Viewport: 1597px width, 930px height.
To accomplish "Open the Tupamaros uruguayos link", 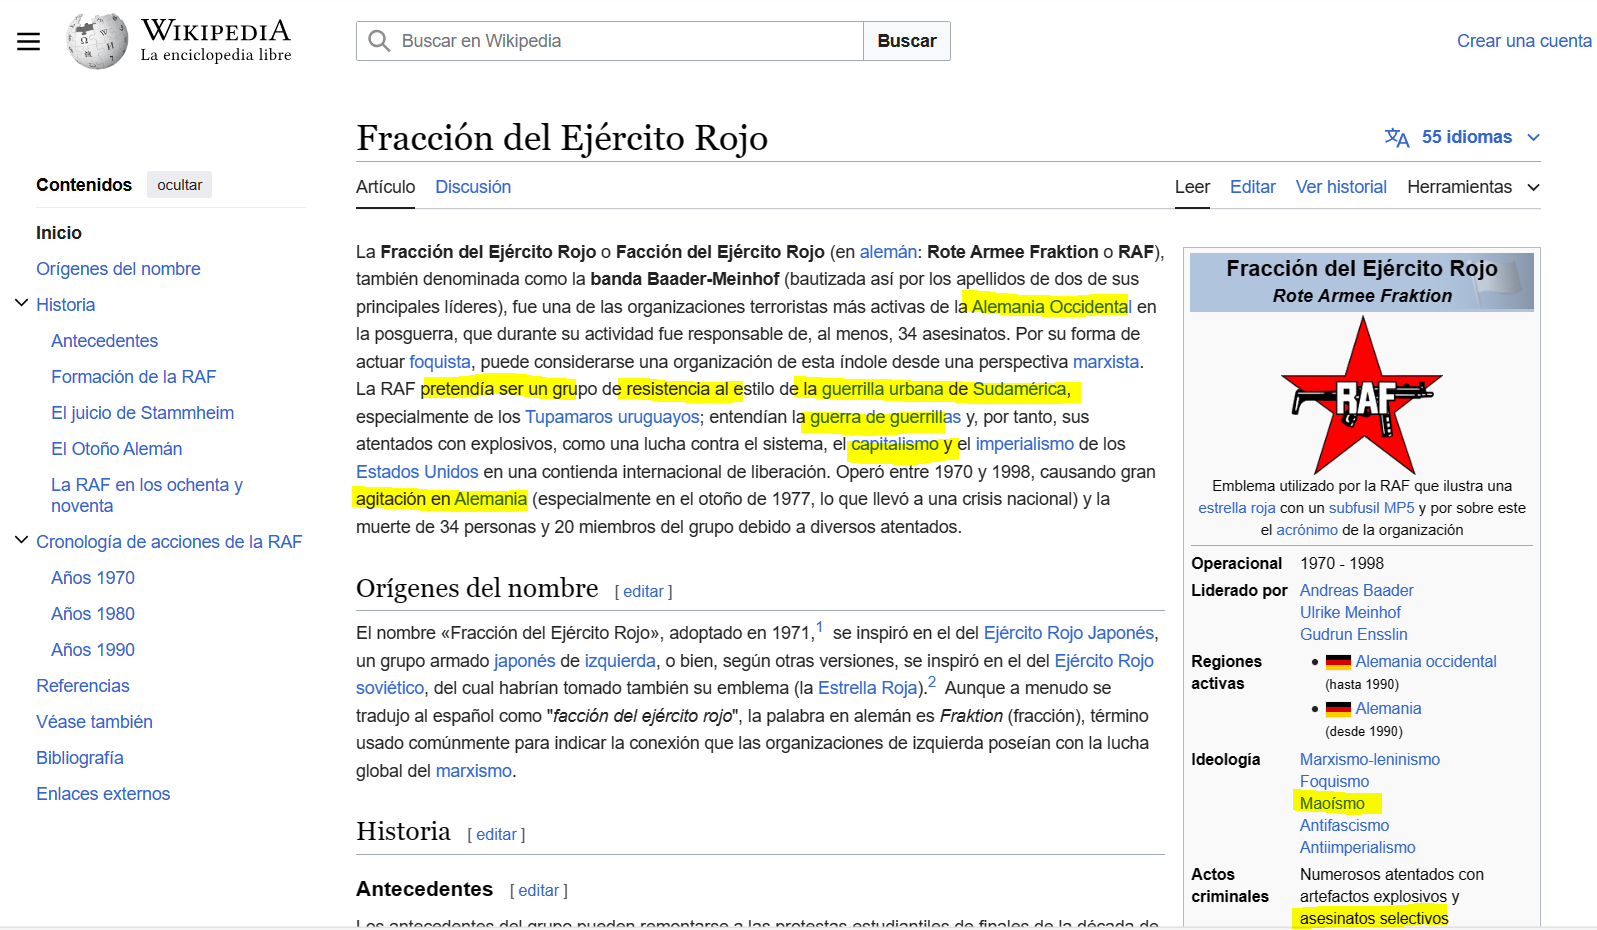I will [612, 417].
